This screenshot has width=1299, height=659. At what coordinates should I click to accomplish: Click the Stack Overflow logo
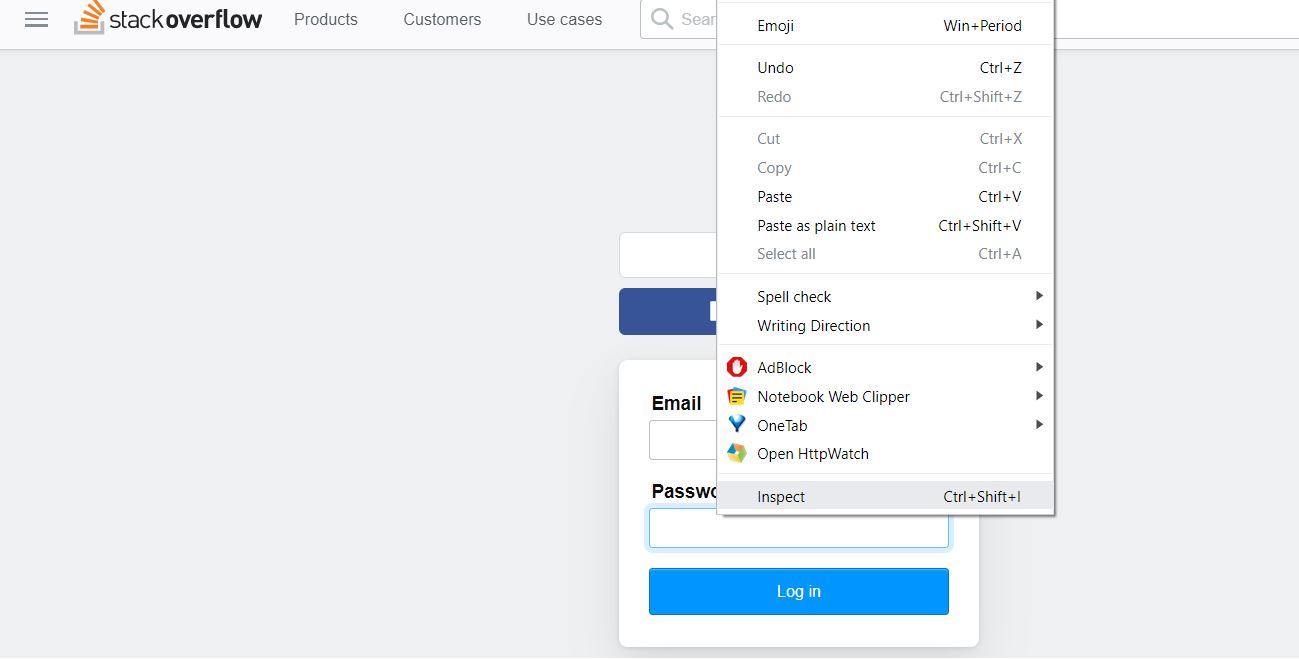[168, 19]
